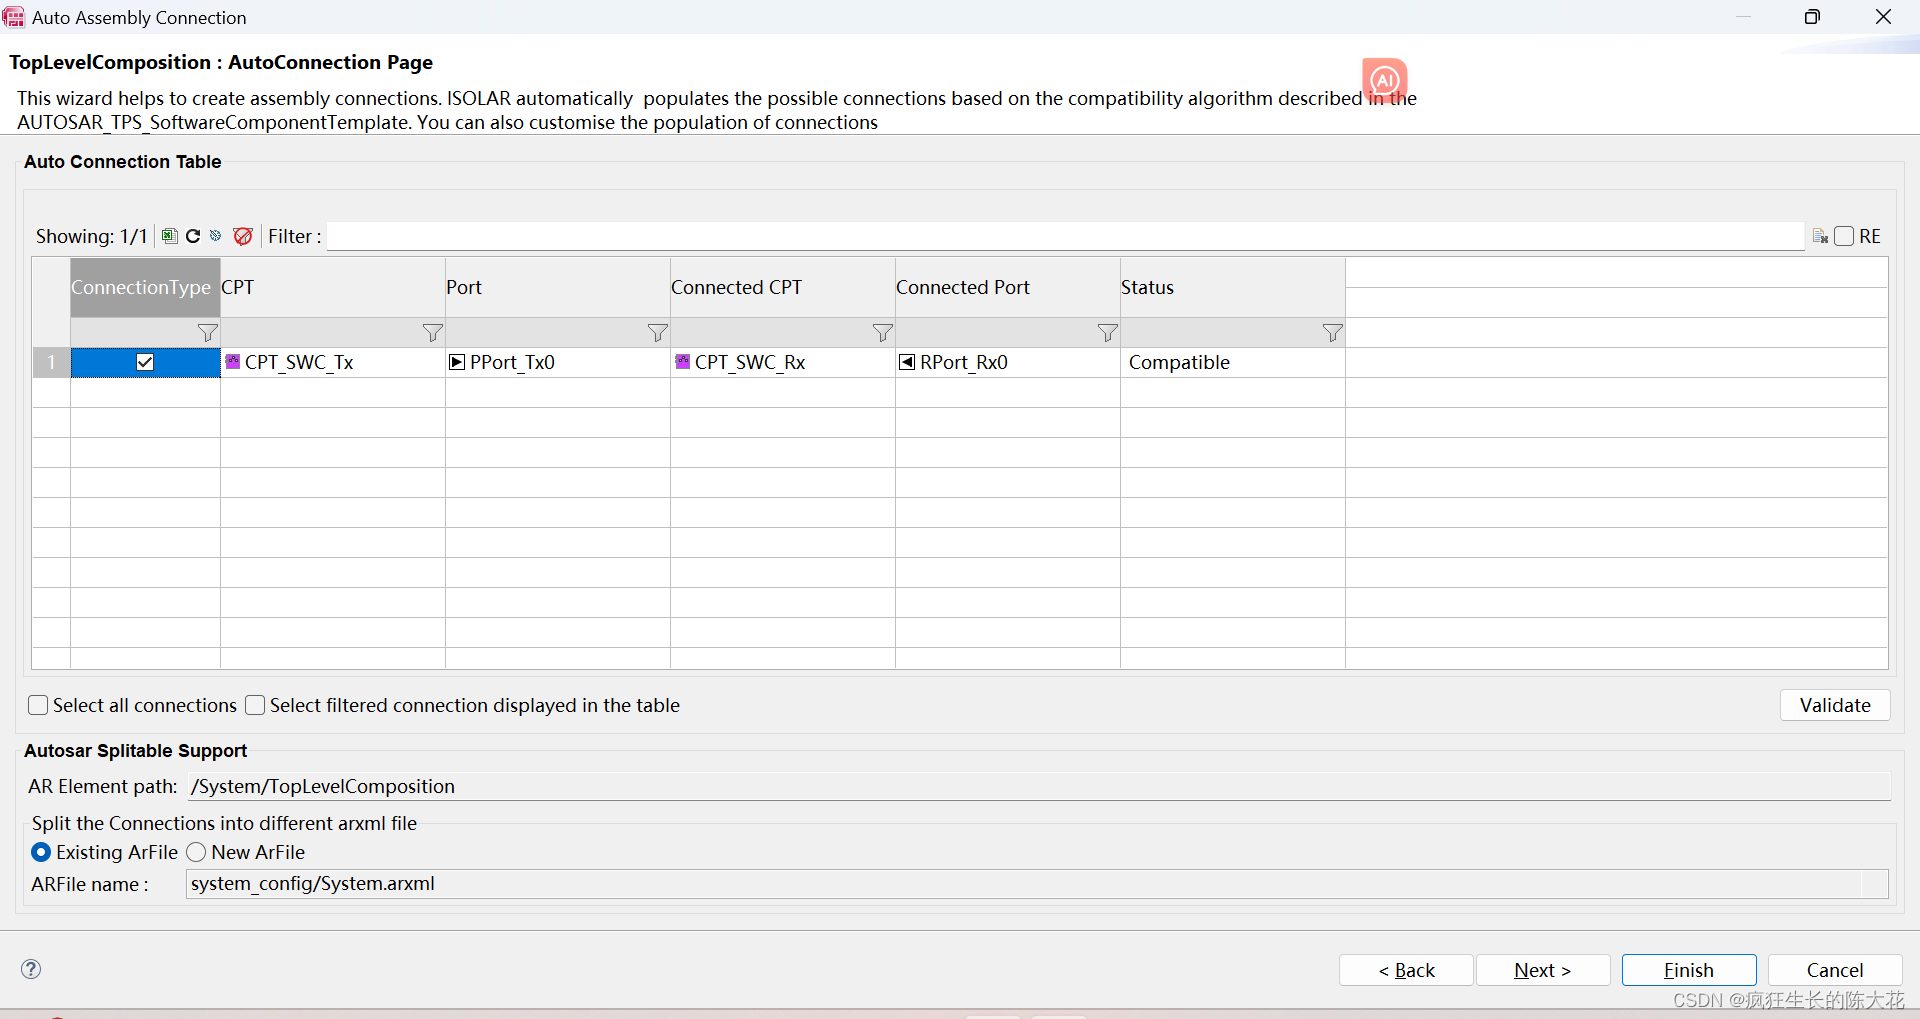Viewport: 1920px width, 1019px height.
Task: Select the New ArFile radio button
Action: pos(196,852)
